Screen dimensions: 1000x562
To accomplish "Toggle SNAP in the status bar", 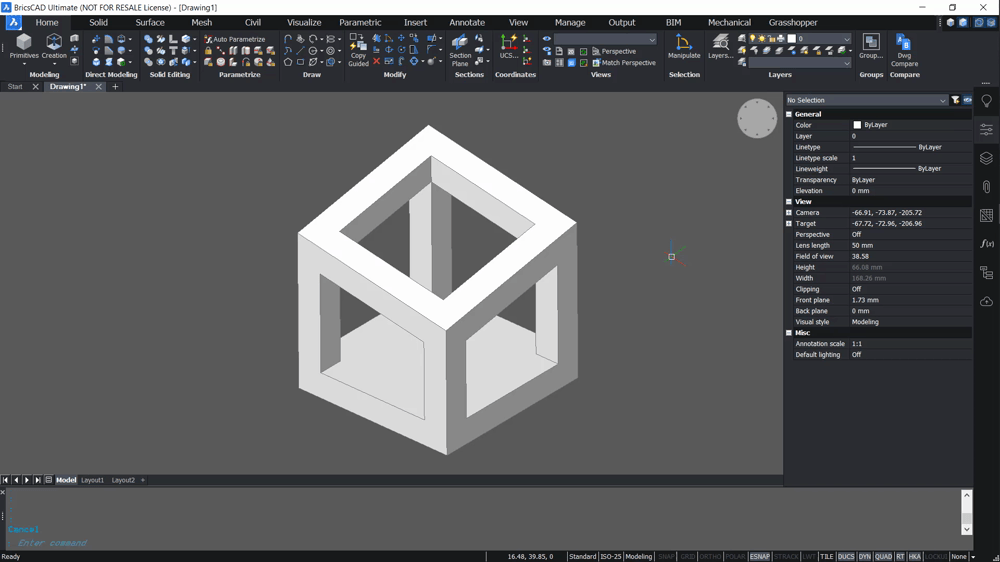I will click(x=666, y=556).
